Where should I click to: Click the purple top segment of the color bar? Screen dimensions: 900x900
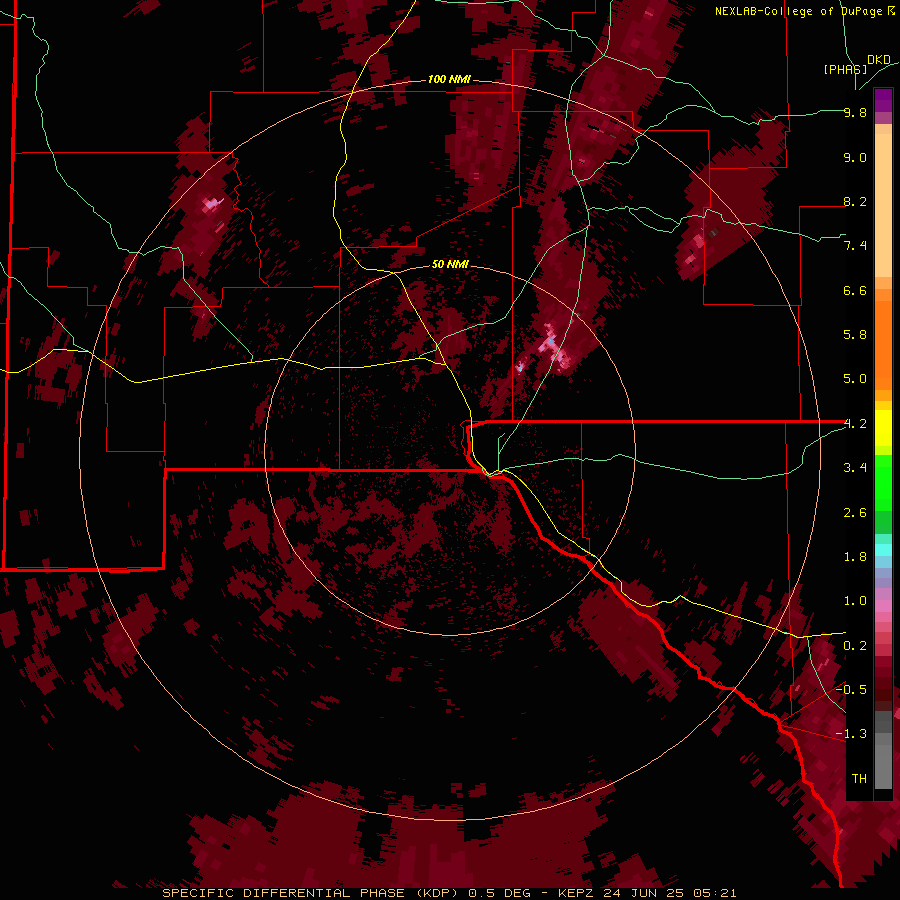(883, 100)
